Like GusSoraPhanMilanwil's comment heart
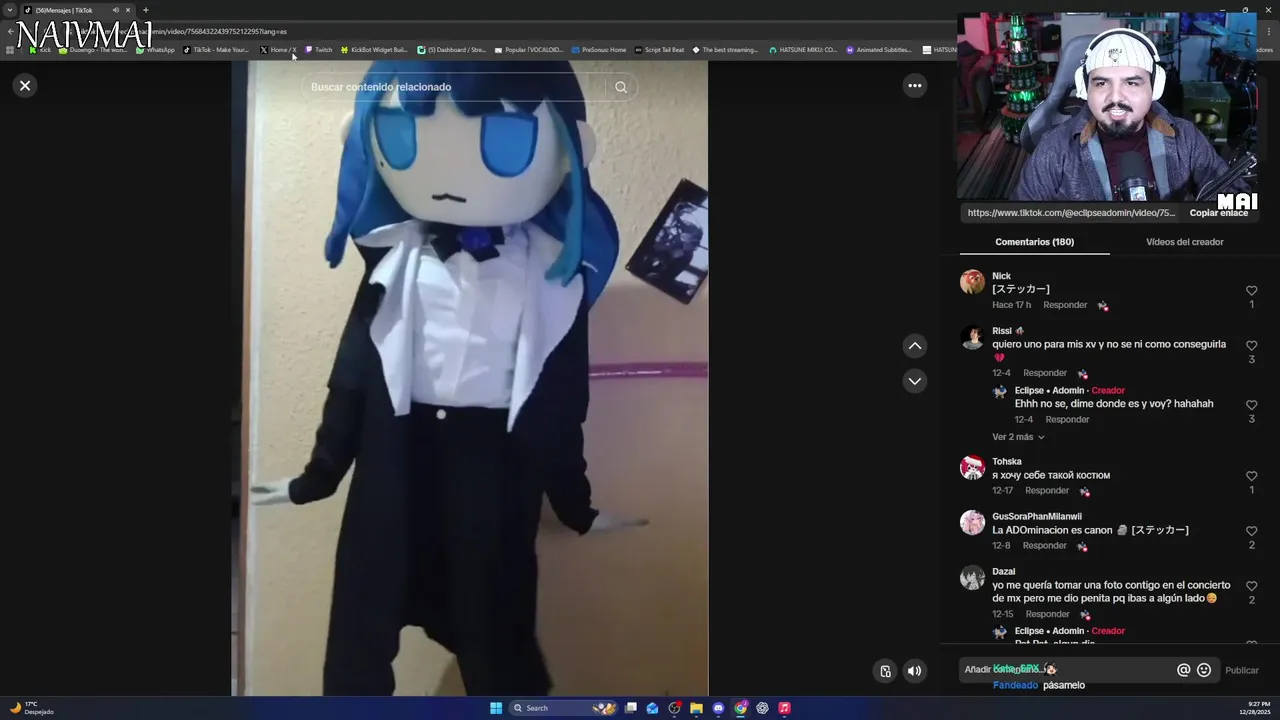This screenshot has width=1280, height=720. pos(1251,531)
